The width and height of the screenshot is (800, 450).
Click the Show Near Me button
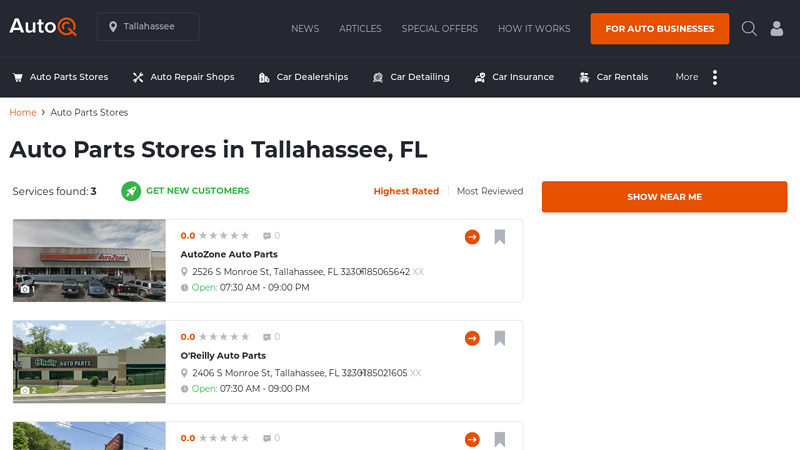tap(664, 197)
